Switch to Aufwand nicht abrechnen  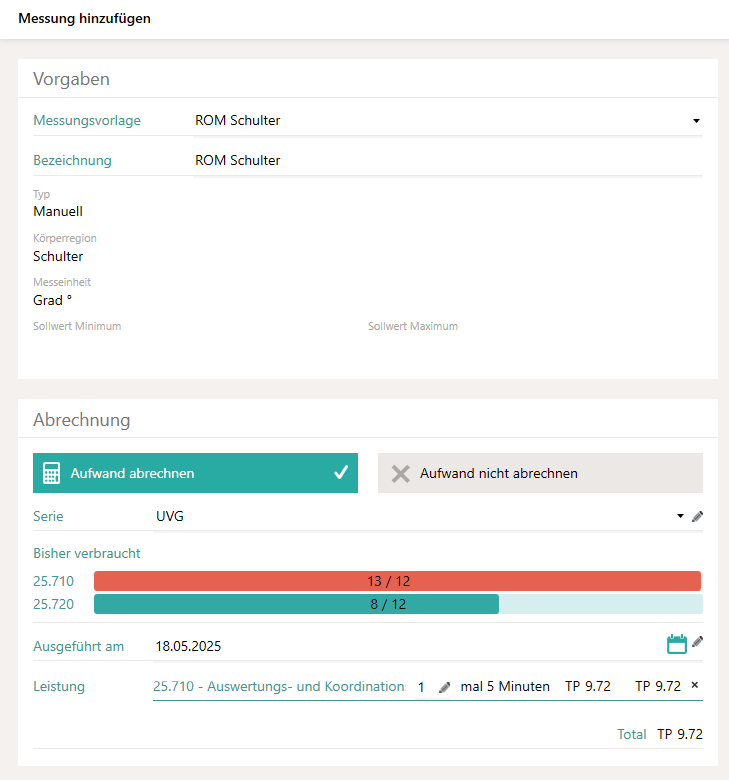point(540,473)
